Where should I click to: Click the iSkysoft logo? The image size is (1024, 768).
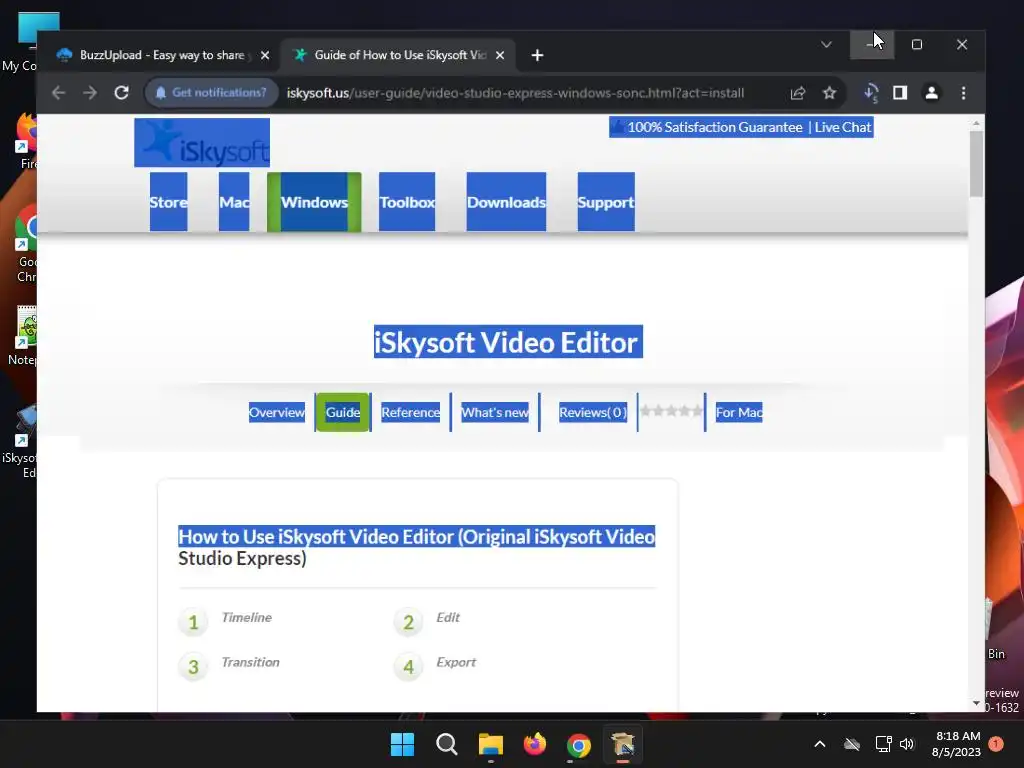pos(202,142)
